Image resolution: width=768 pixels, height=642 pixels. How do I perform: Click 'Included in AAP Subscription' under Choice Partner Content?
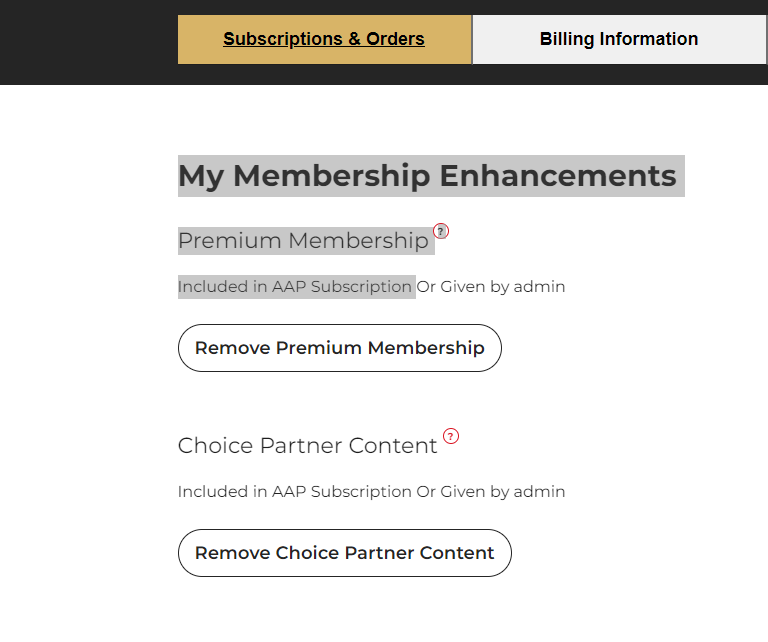294,492
